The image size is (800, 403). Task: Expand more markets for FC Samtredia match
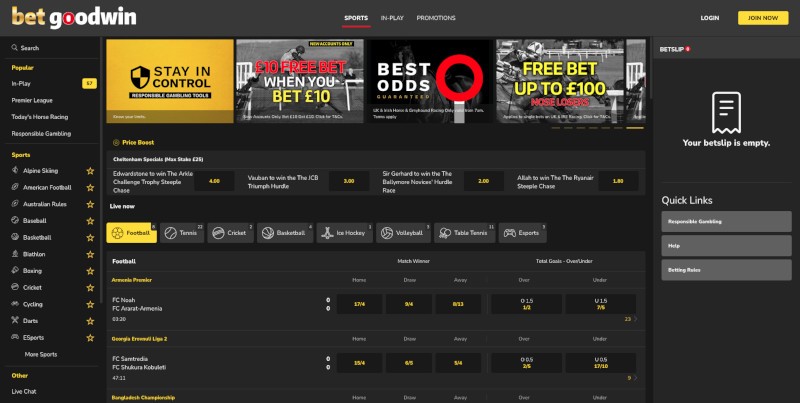[x=630, y=378]
